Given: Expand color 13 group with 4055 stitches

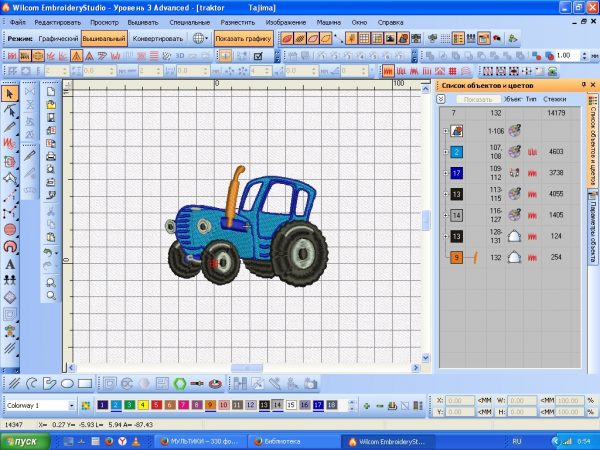Looking at the screenshot, I should (445, 194).
